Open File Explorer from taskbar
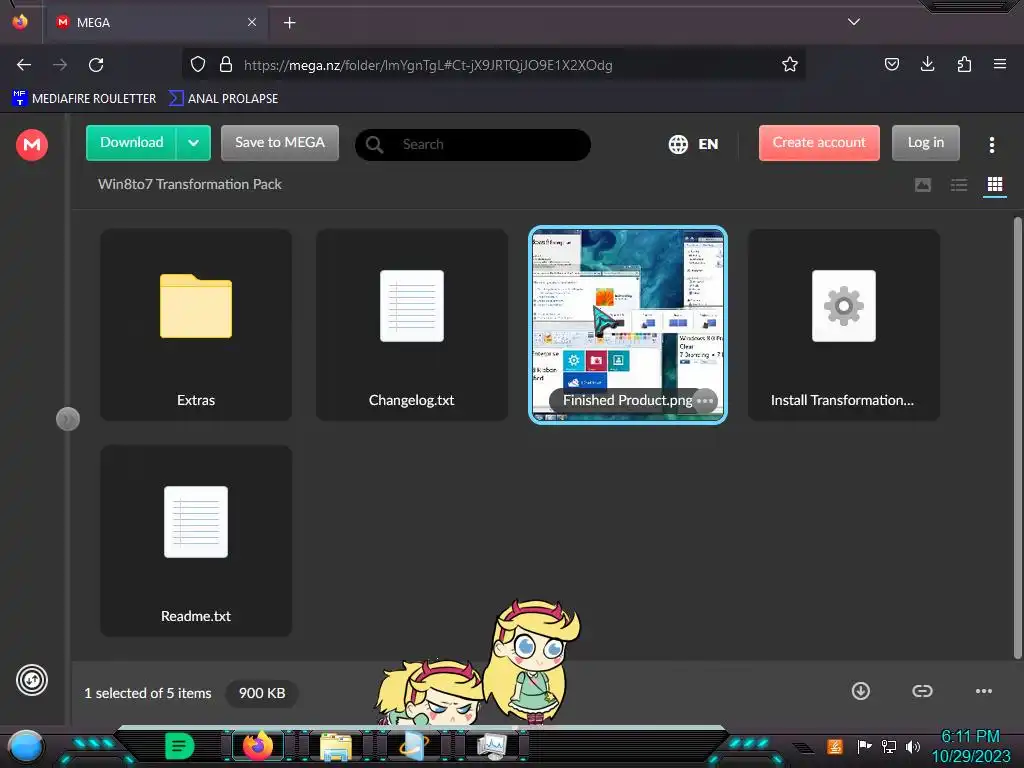 (x=336, y=746)
